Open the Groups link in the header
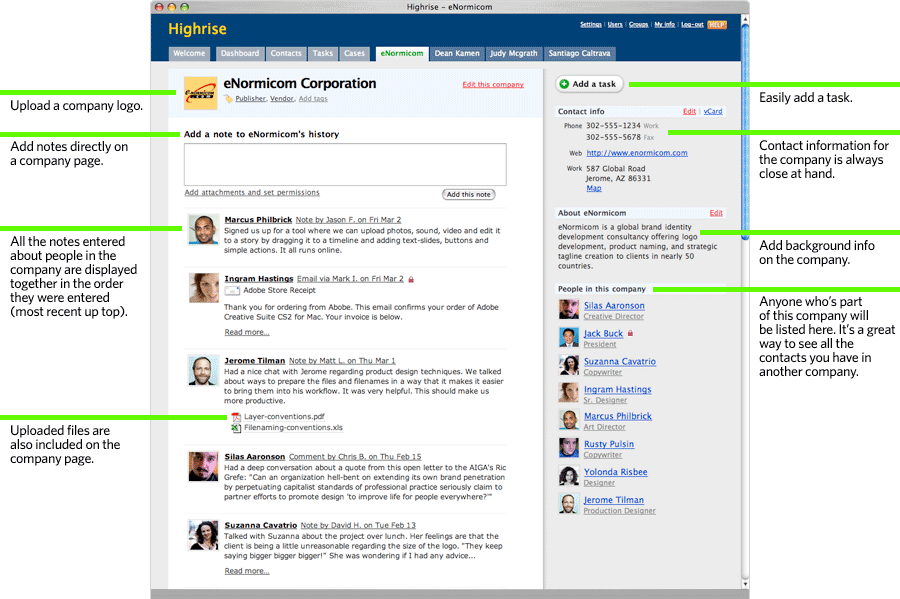The height and width of the screenshot is (599, 900). [638, 25]
